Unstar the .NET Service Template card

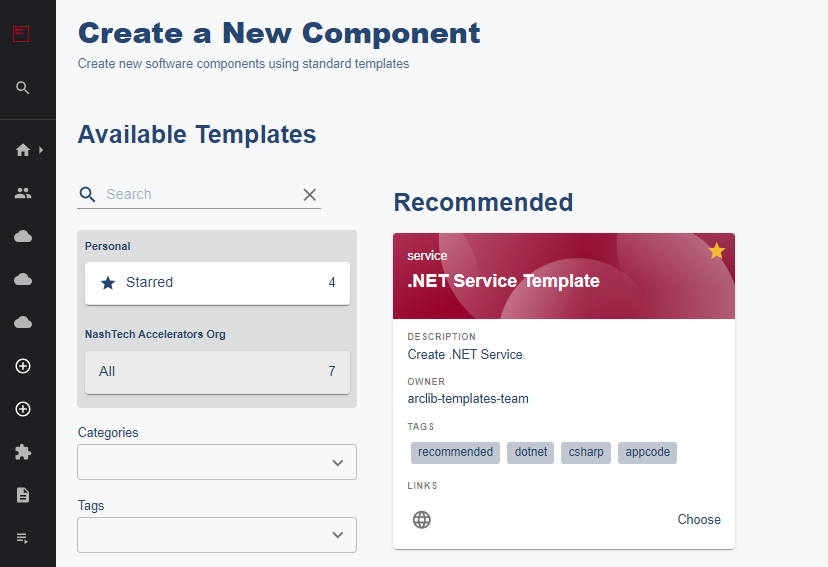click(x=716, y=251)
